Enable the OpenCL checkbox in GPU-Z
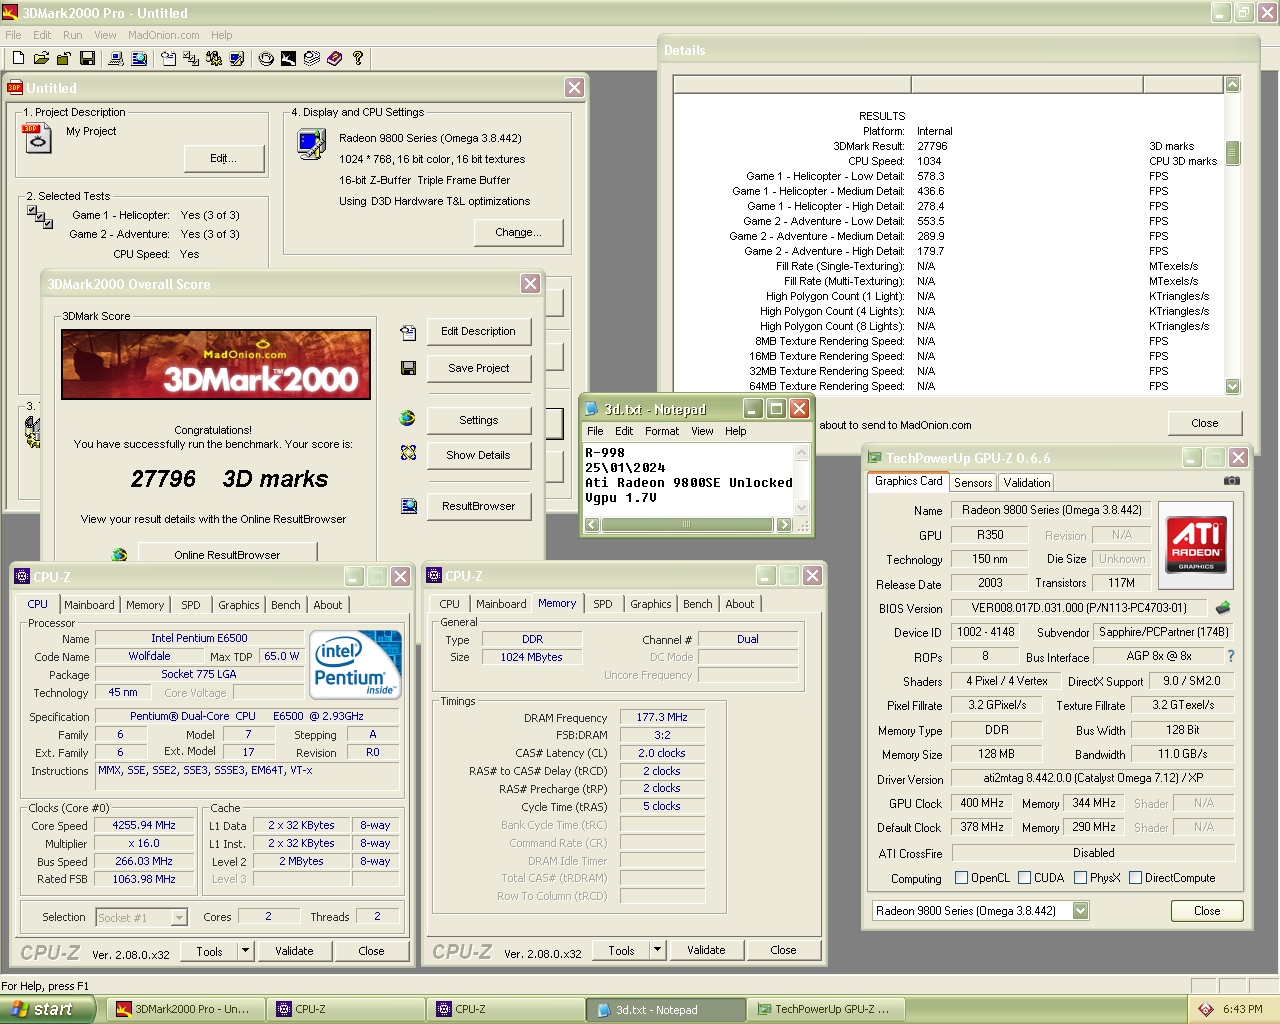This screenshot has width=1280, height=1024. click(962, 878)
